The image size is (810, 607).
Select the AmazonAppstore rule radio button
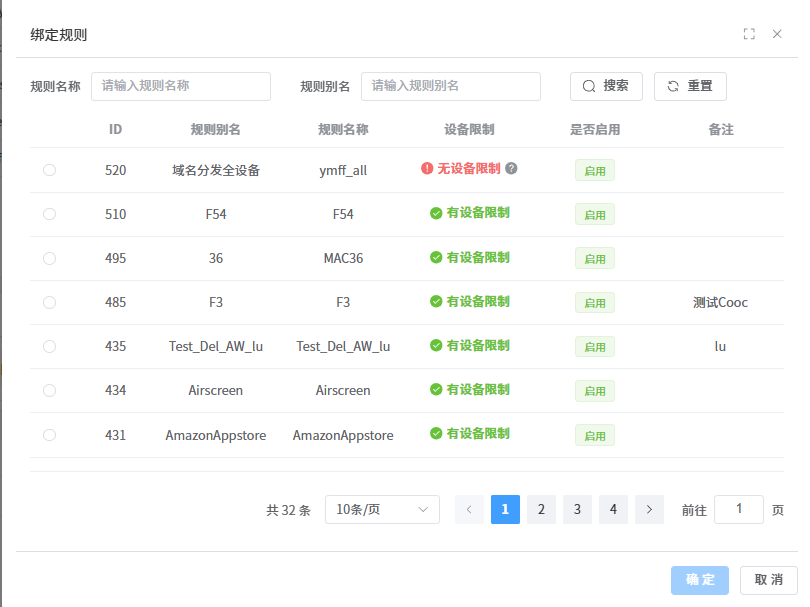50,435
